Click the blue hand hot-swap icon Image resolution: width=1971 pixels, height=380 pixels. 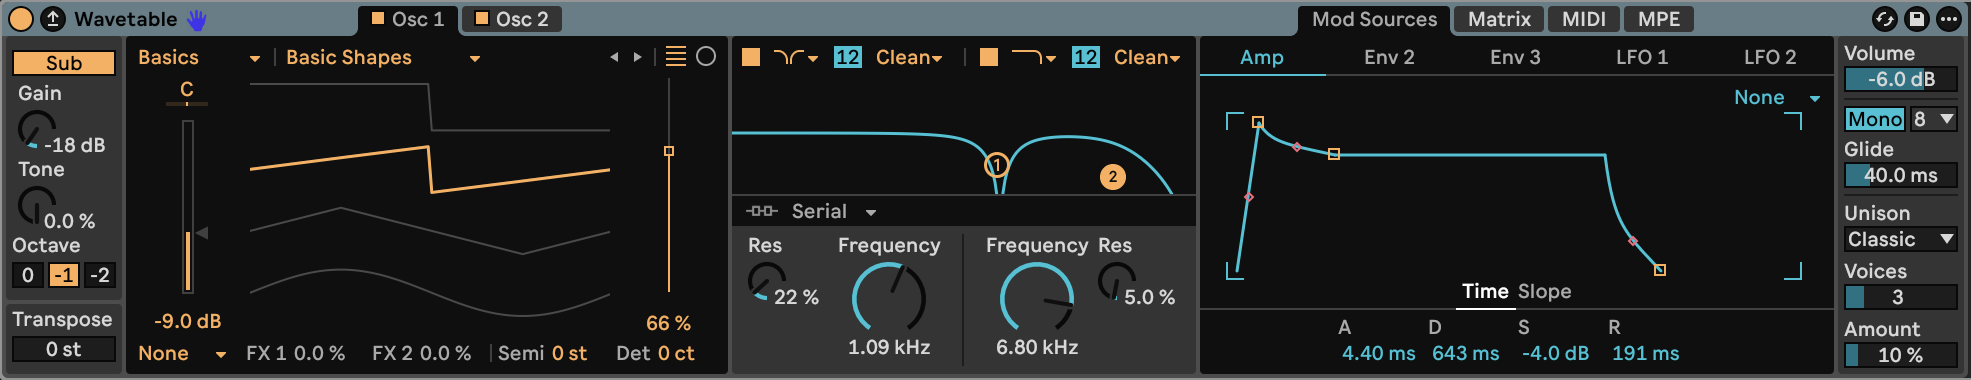[x=197, y=19]
